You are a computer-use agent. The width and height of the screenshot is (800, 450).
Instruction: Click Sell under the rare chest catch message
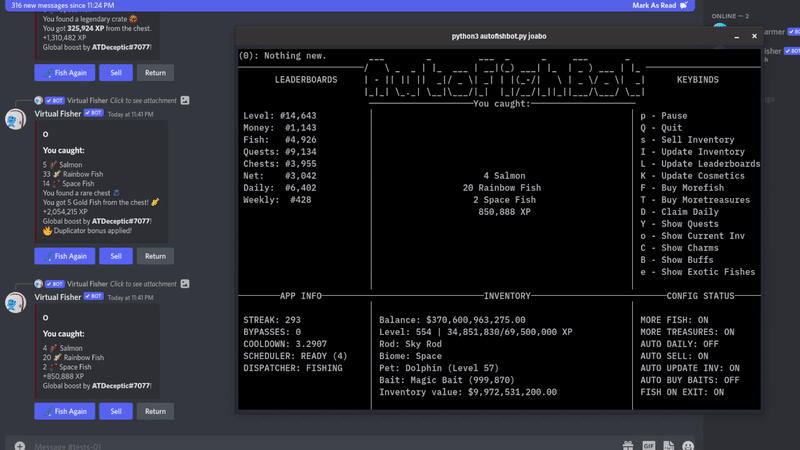116,256
